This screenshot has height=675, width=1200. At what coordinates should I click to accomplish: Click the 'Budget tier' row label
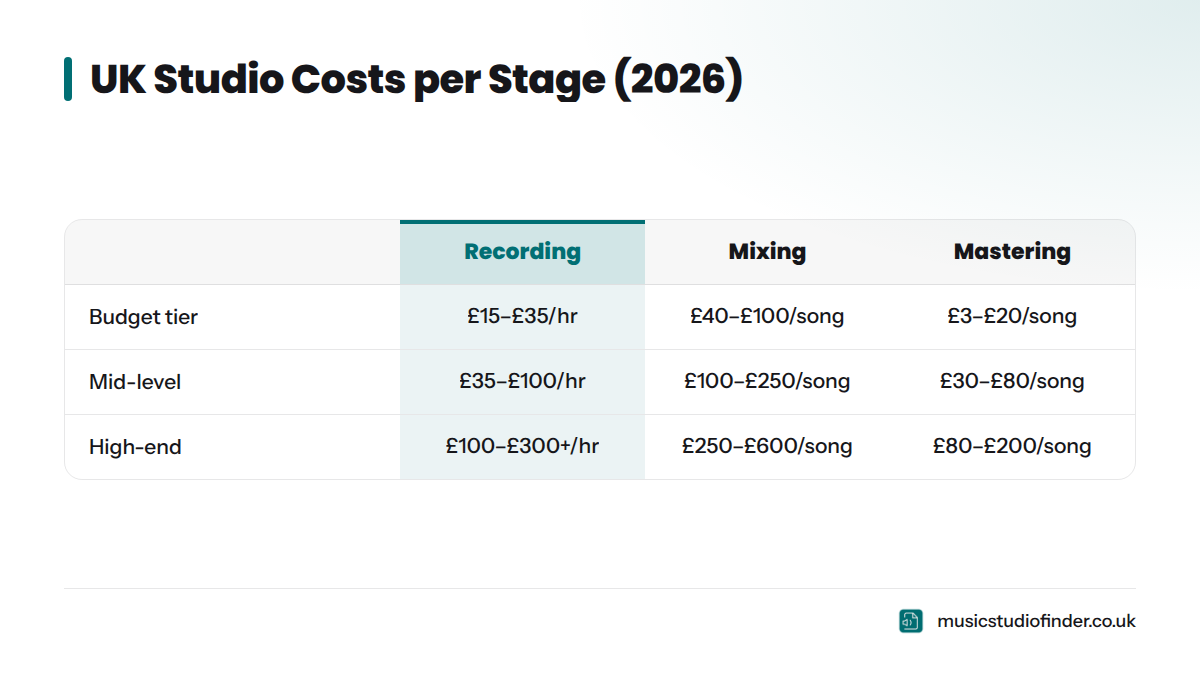point(144,317)
